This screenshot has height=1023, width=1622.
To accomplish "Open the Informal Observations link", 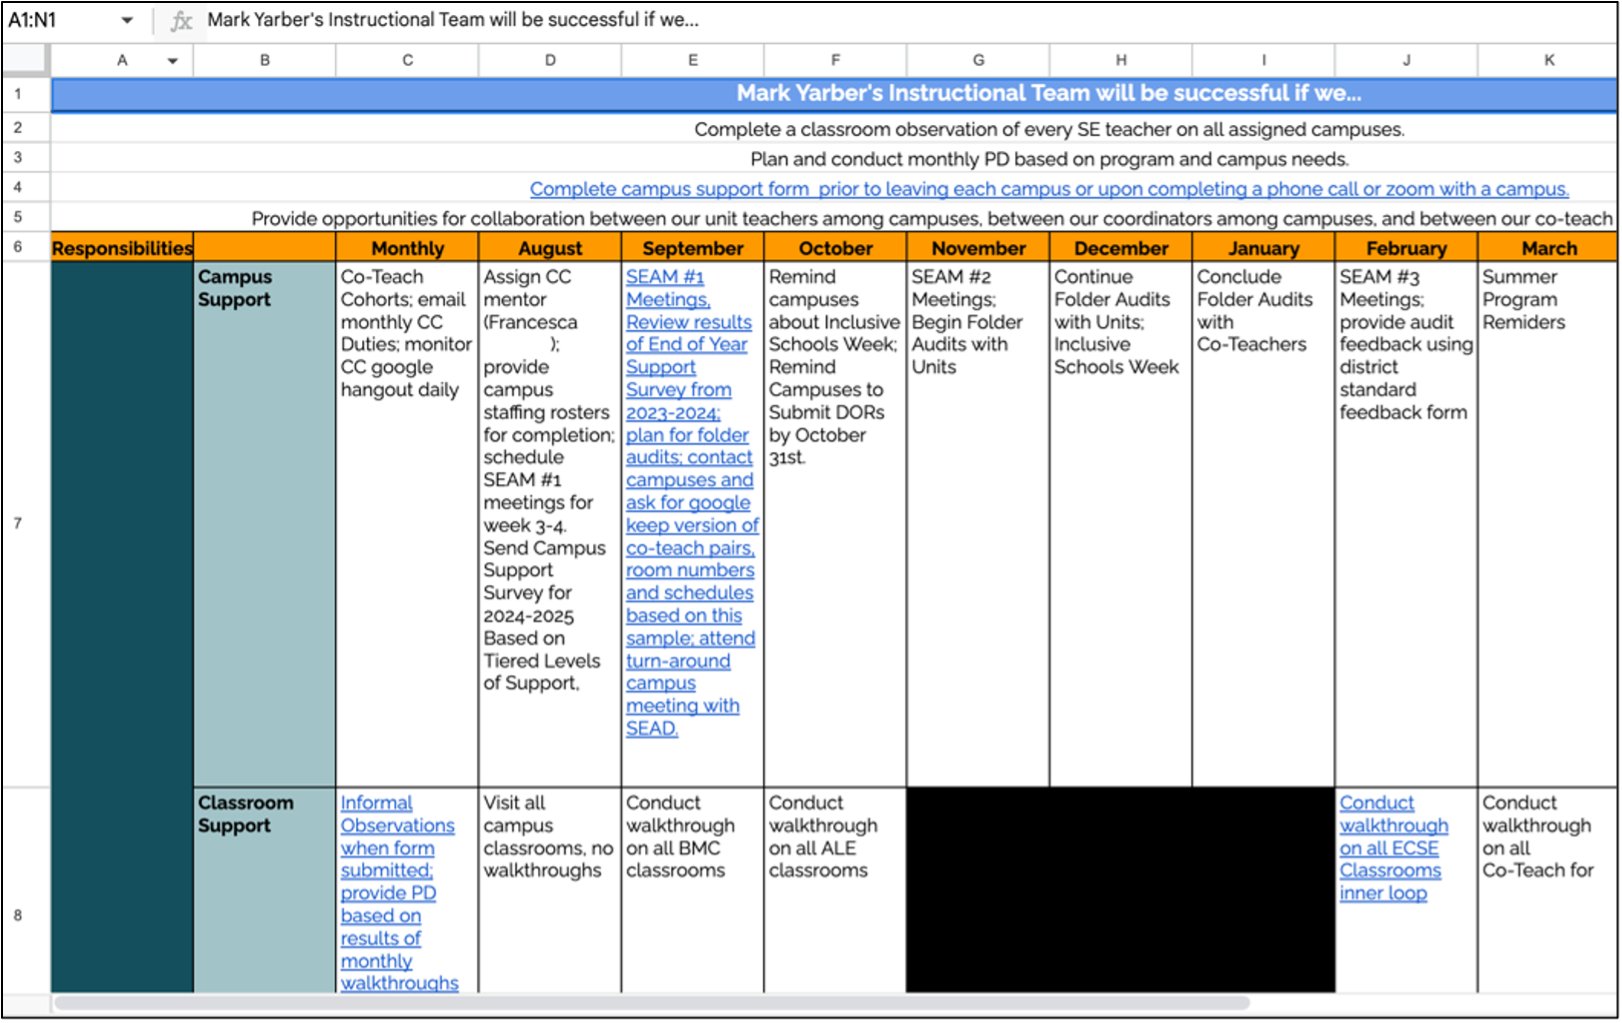I will coord(397,814).
